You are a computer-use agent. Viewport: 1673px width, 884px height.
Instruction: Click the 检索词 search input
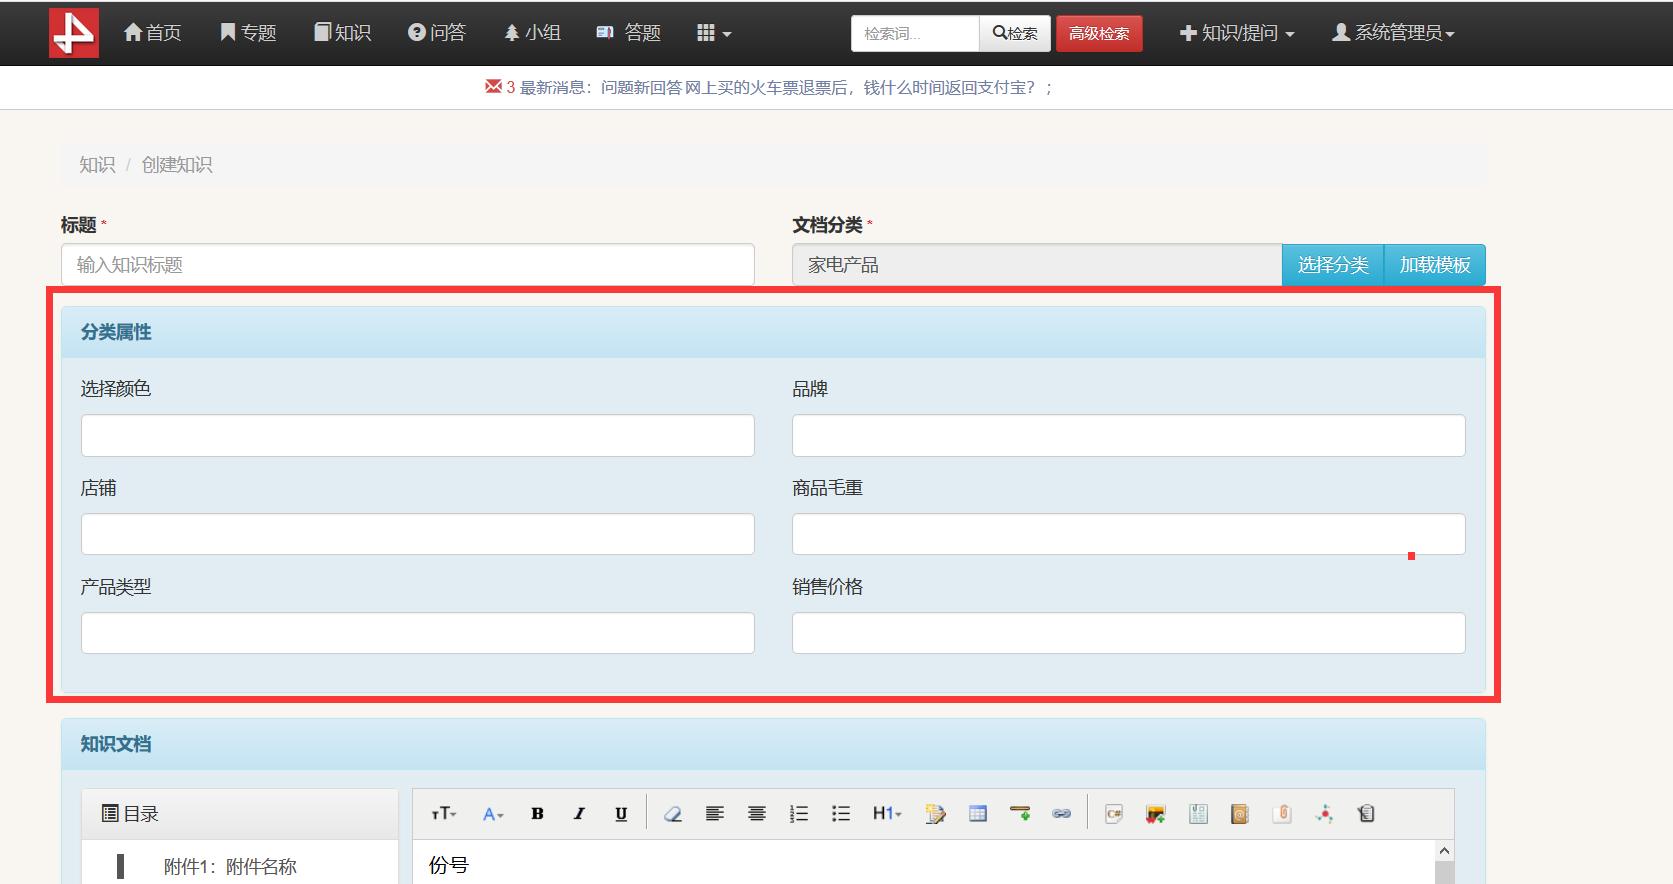[x=915, y=33]
